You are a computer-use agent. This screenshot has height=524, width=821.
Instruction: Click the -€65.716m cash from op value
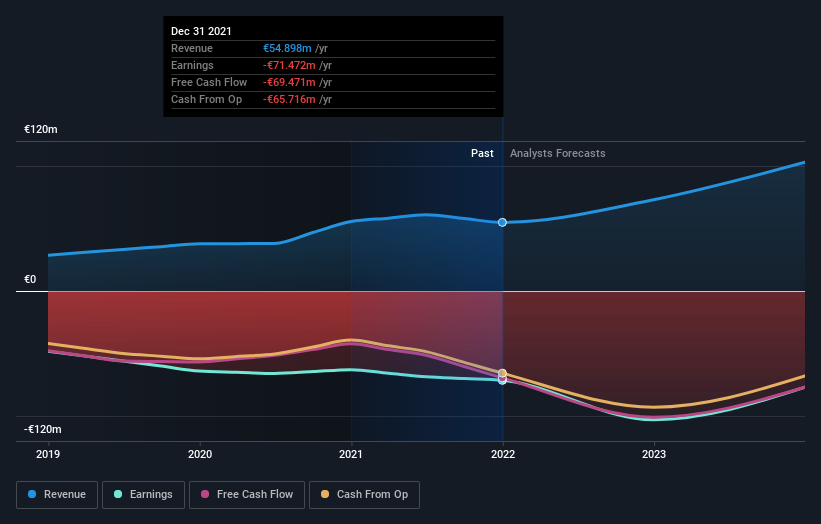289,99
